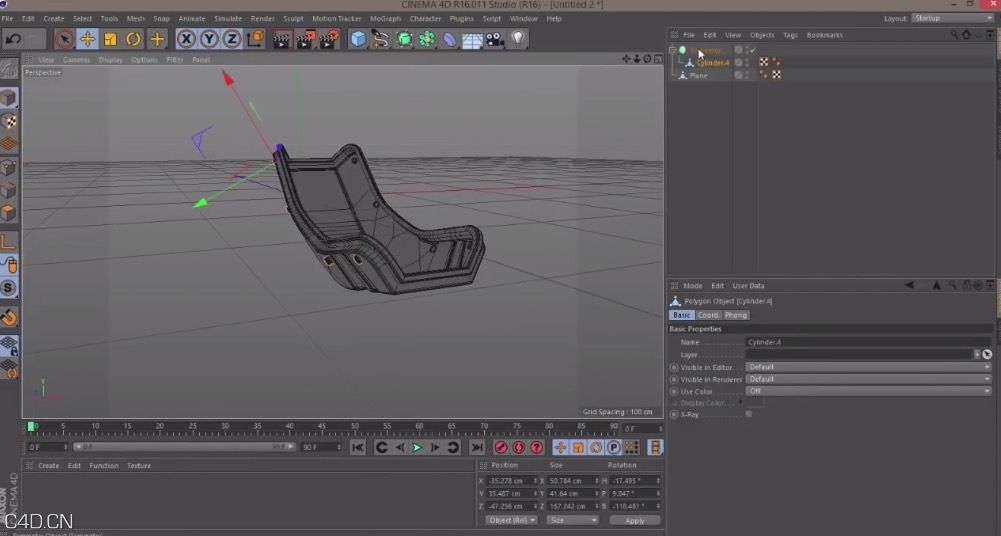Open the MoGraph menu
The width and height of the screenshot is (1001, 536).
point(386,19)
